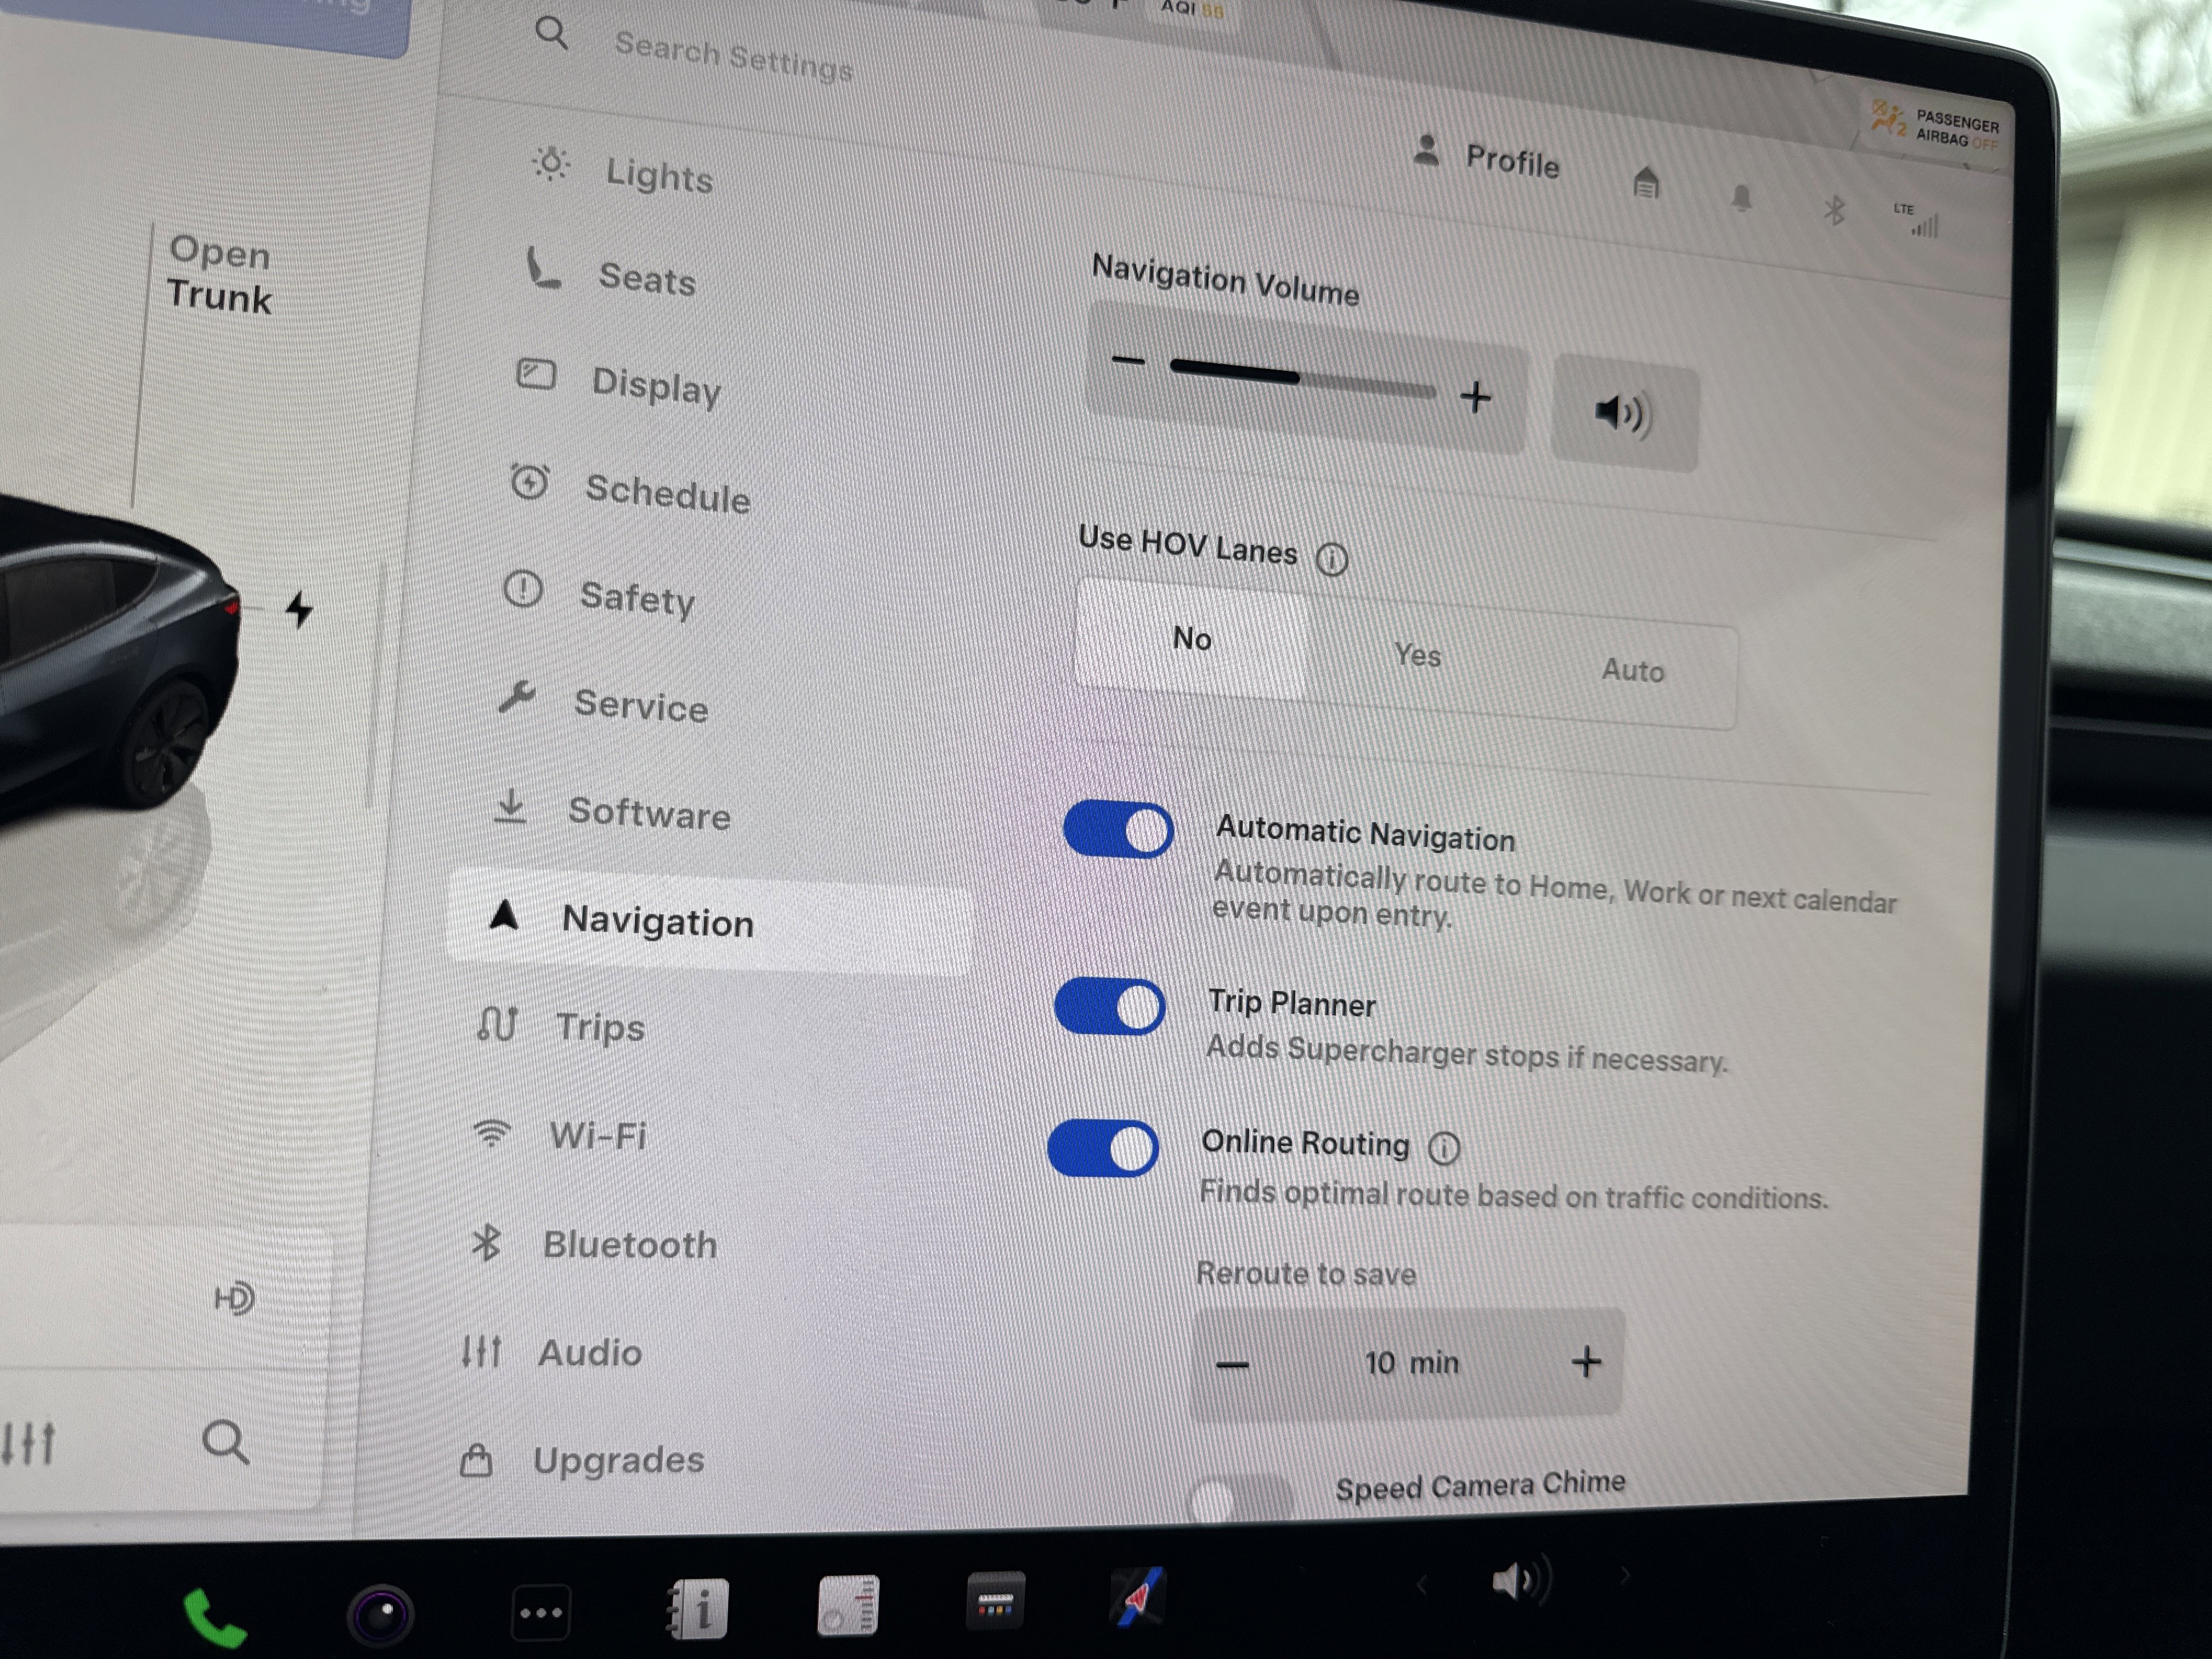This screenshot has height=1659, width=2212.
Task: Decrease reroute-to-save minutes with minus
Action: pos(1232,1365)
